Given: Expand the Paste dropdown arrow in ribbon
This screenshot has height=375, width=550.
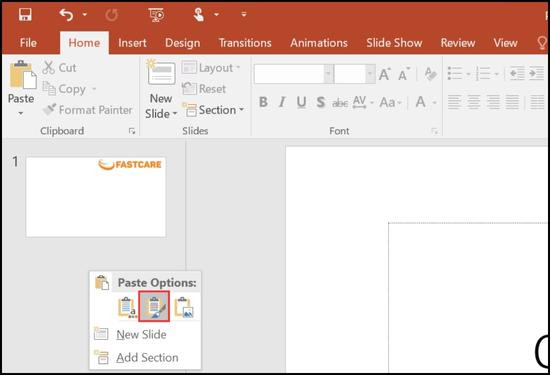Looking at the screenshot, I should [21, 113].
